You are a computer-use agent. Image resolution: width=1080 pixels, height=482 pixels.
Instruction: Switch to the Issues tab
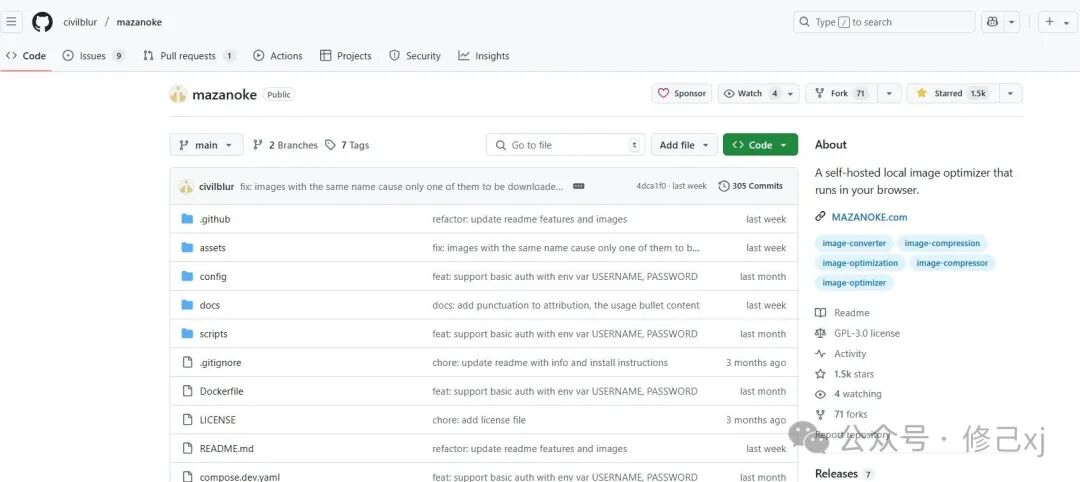(93, 56)
